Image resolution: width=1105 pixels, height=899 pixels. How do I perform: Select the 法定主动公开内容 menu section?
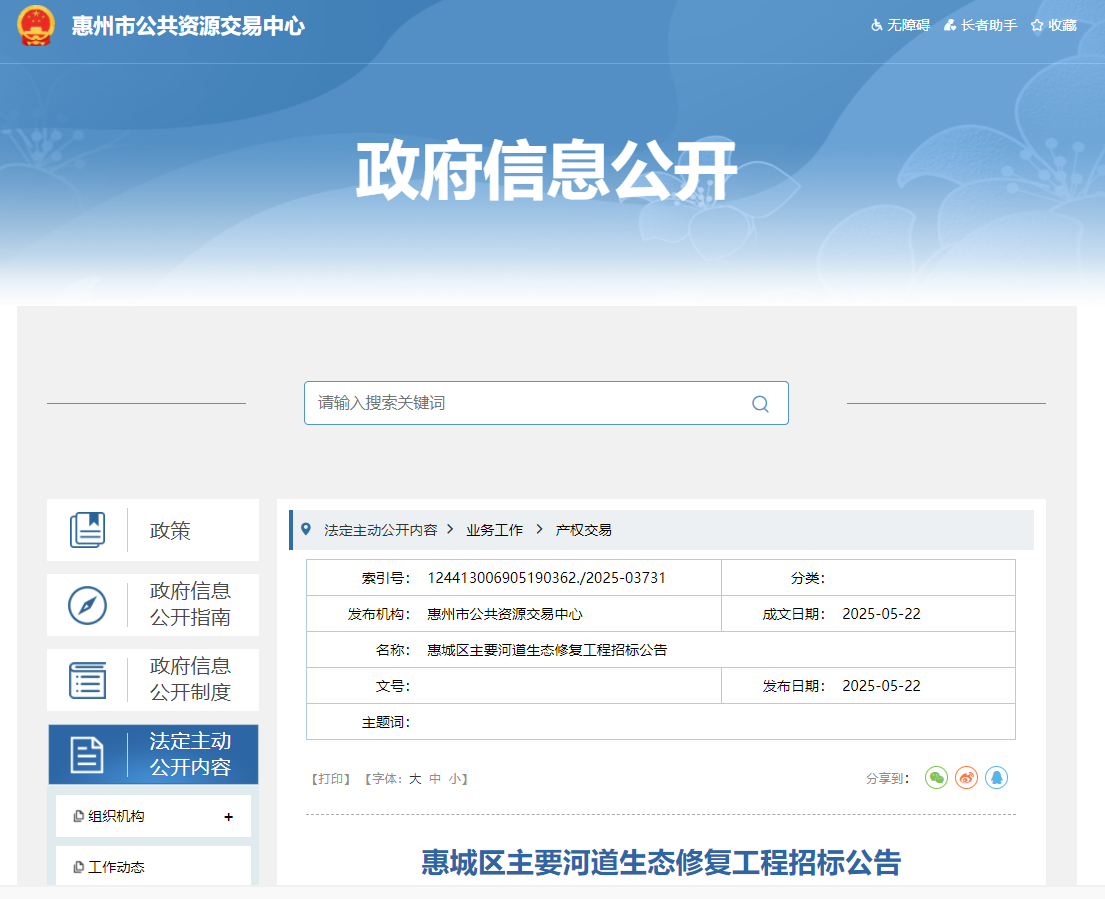click(x=153, y=754)
